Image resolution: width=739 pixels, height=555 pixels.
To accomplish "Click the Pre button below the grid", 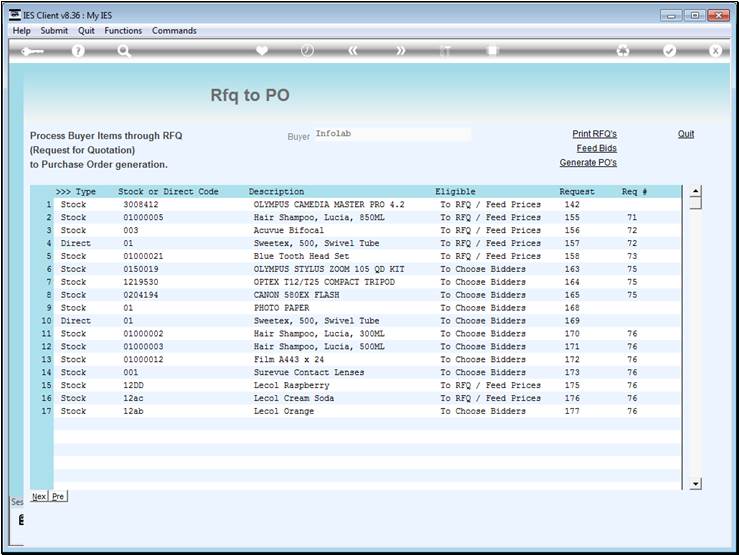I will [58, 496].
